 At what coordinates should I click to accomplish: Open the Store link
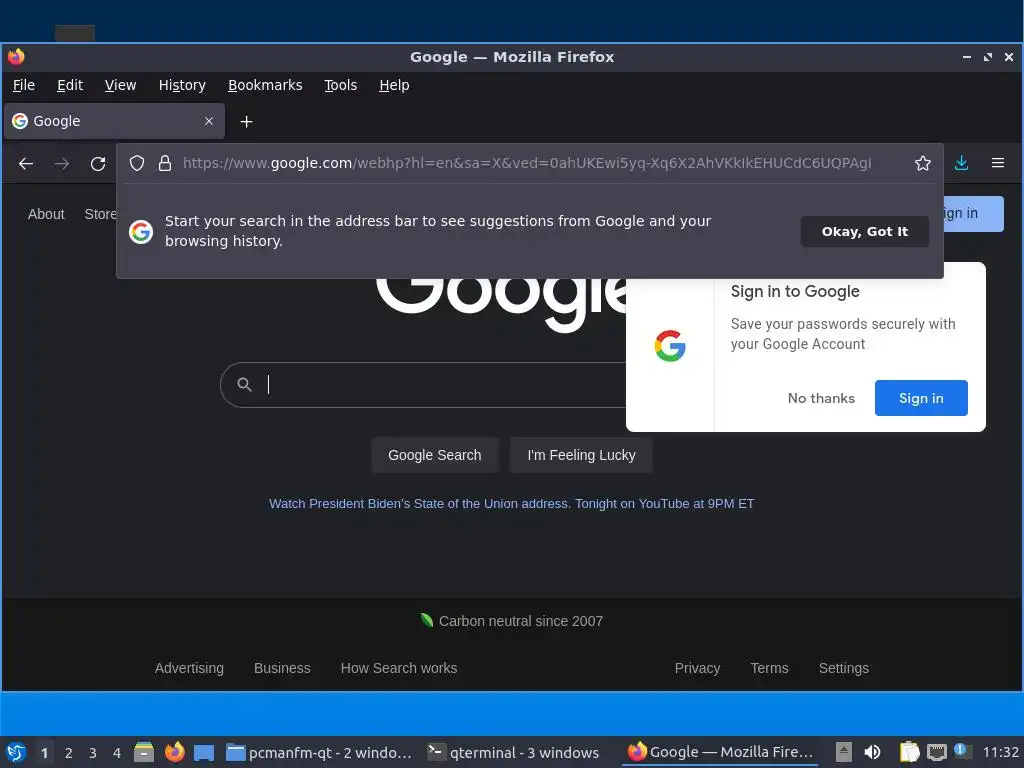[x=100, y=214]
